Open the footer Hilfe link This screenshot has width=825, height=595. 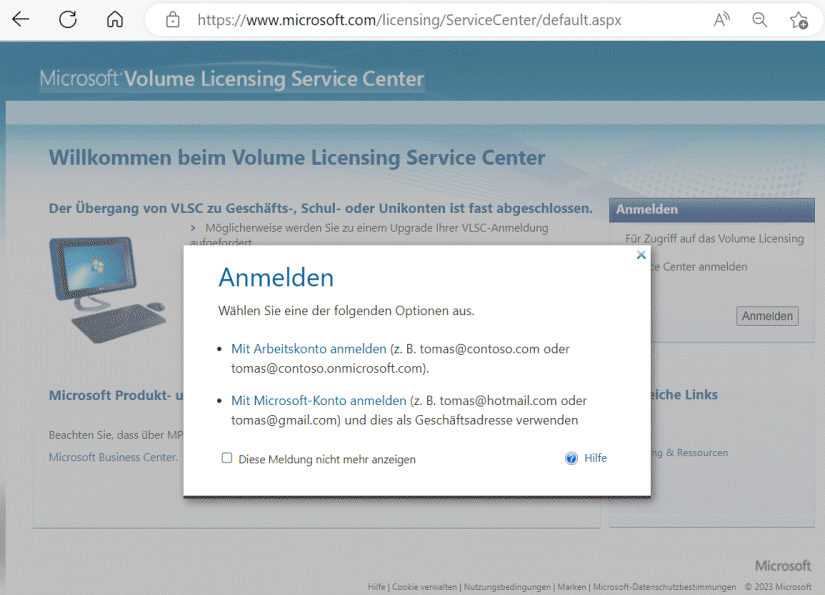coord(376,587)
